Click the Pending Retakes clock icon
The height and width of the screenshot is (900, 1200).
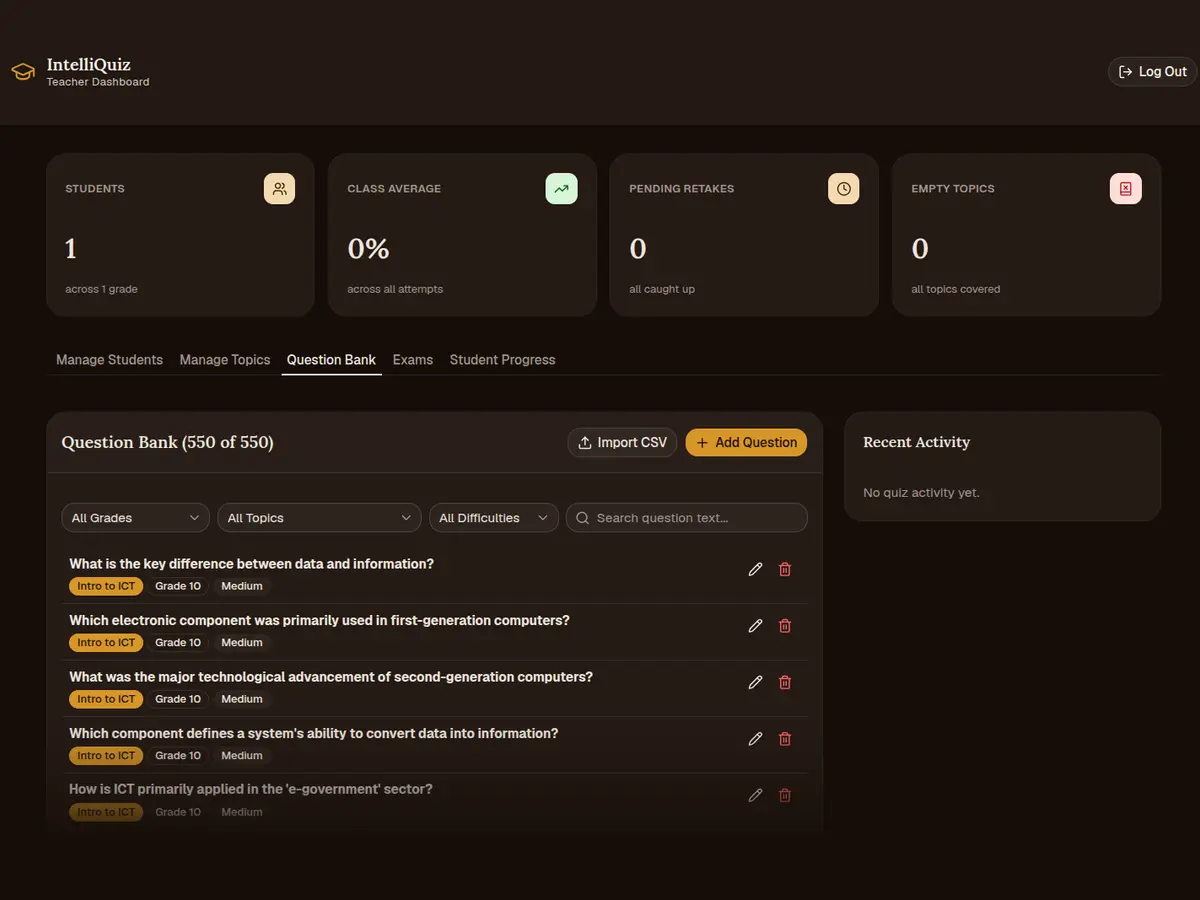pyautogui.click(x=843, y=188)
